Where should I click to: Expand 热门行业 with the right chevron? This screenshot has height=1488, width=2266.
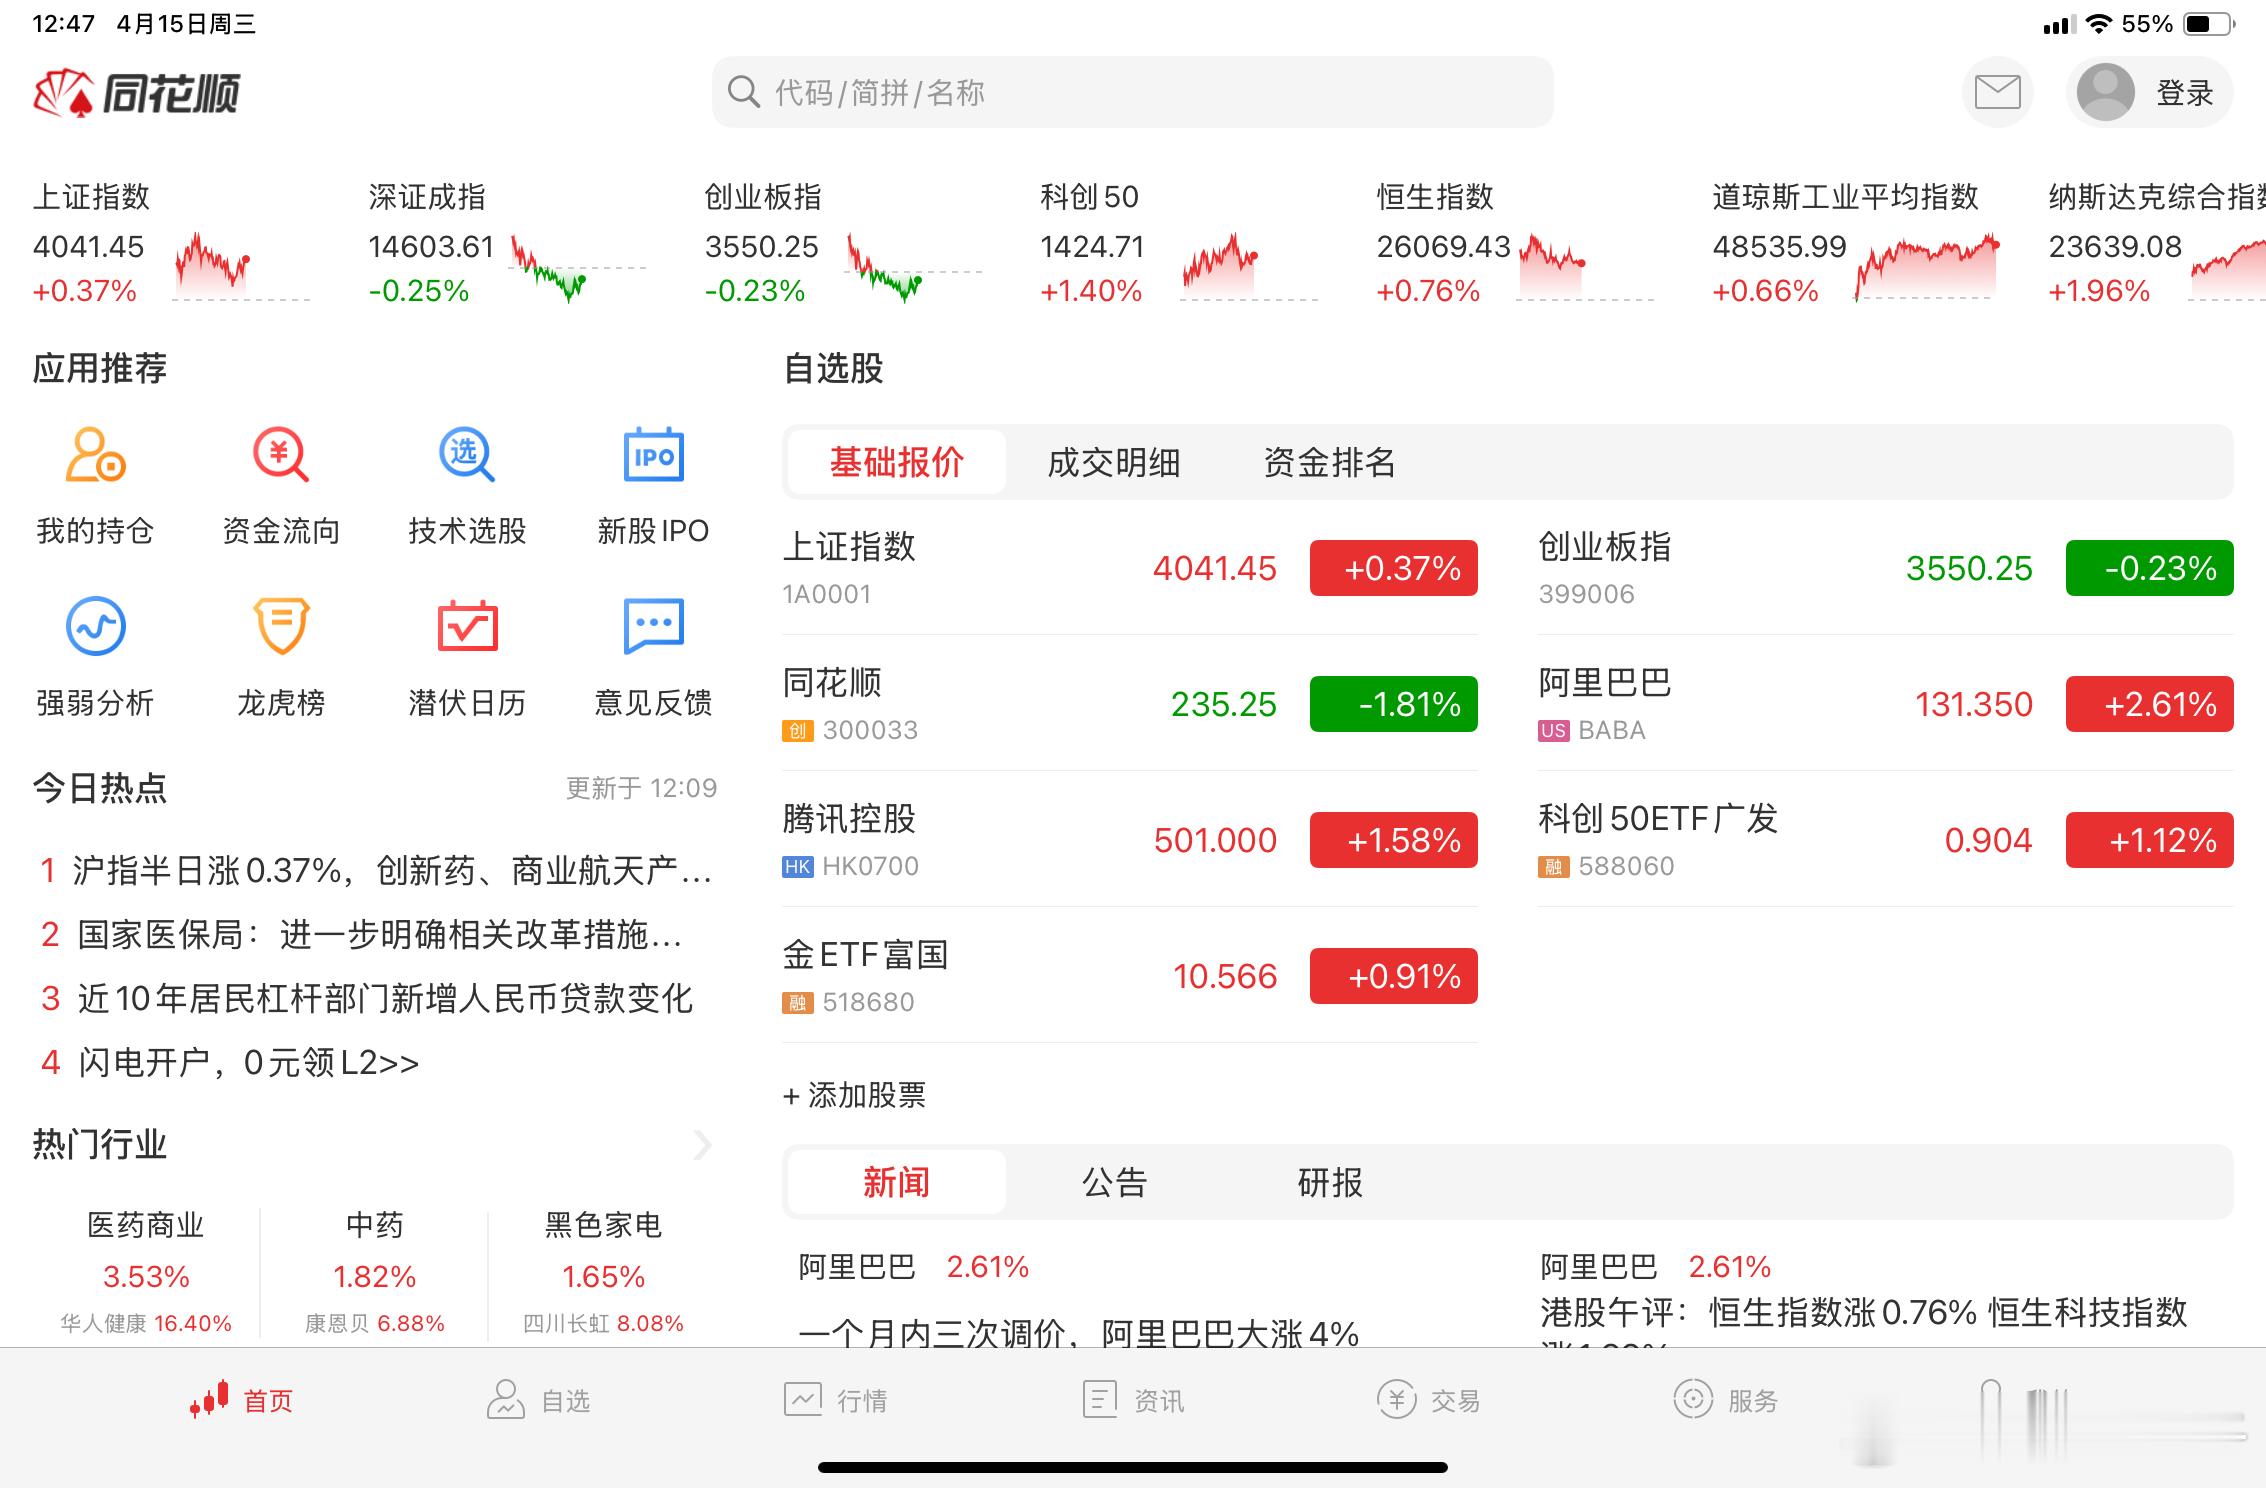(703, 1146)
